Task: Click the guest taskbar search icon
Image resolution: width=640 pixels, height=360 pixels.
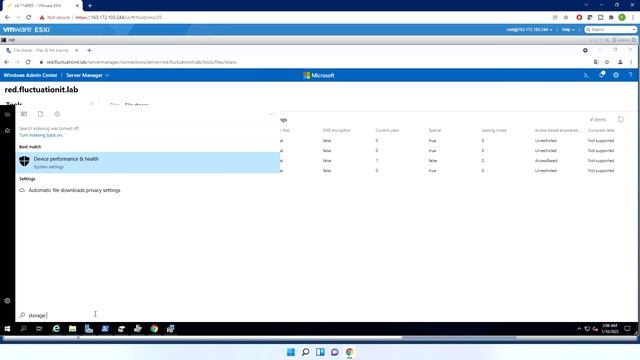Action: [23, 329]
